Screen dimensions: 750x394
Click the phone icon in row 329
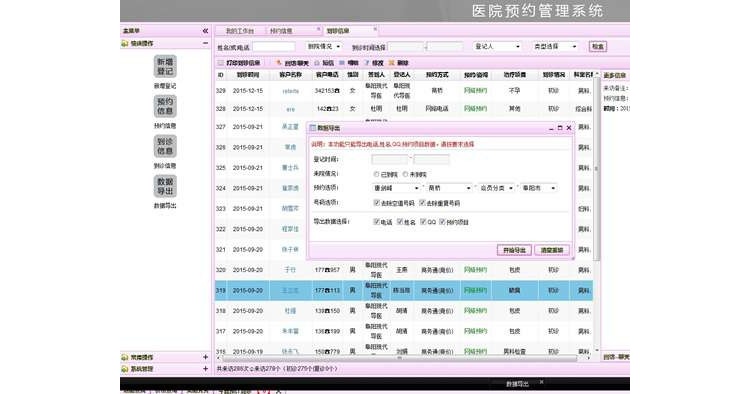337,91
